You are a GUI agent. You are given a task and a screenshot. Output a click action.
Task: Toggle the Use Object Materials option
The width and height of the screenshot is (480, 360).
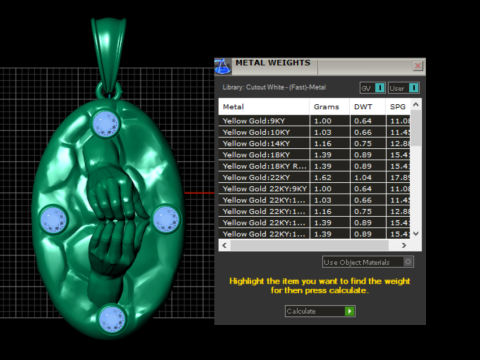coord(368,262)
